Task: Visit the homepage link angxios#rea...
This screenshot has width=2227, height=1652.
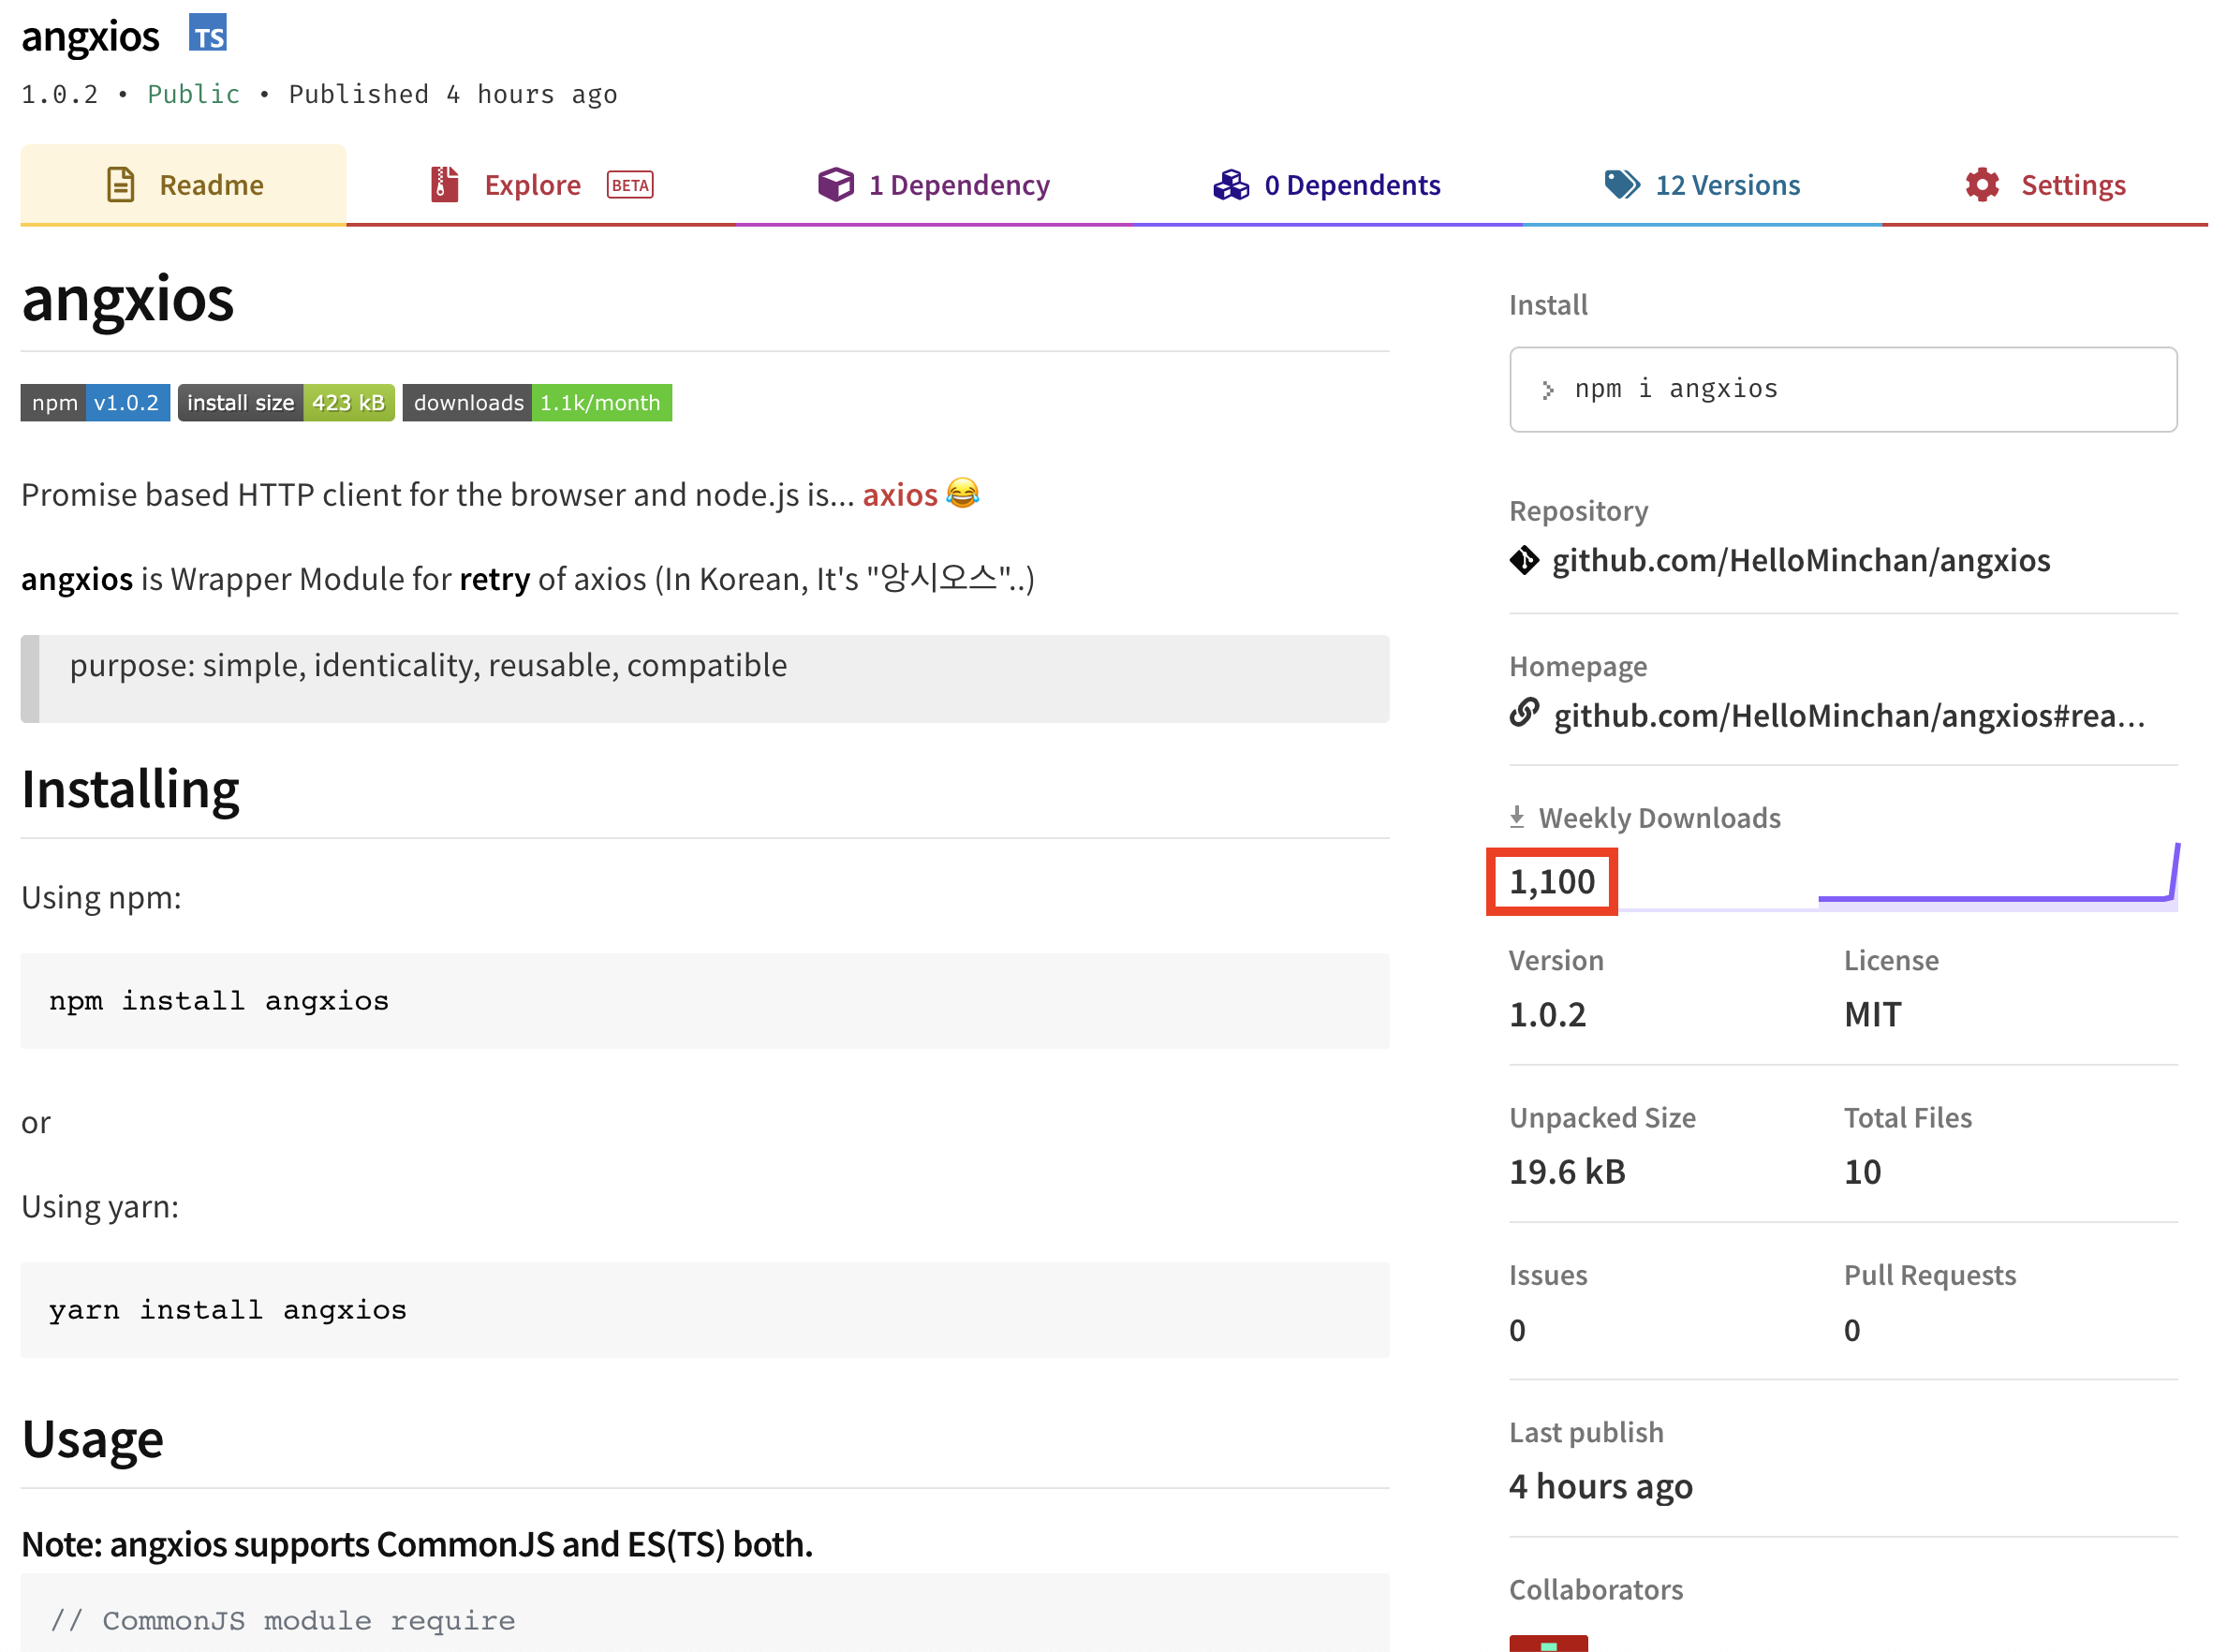Action: [x=1848, y=716]
